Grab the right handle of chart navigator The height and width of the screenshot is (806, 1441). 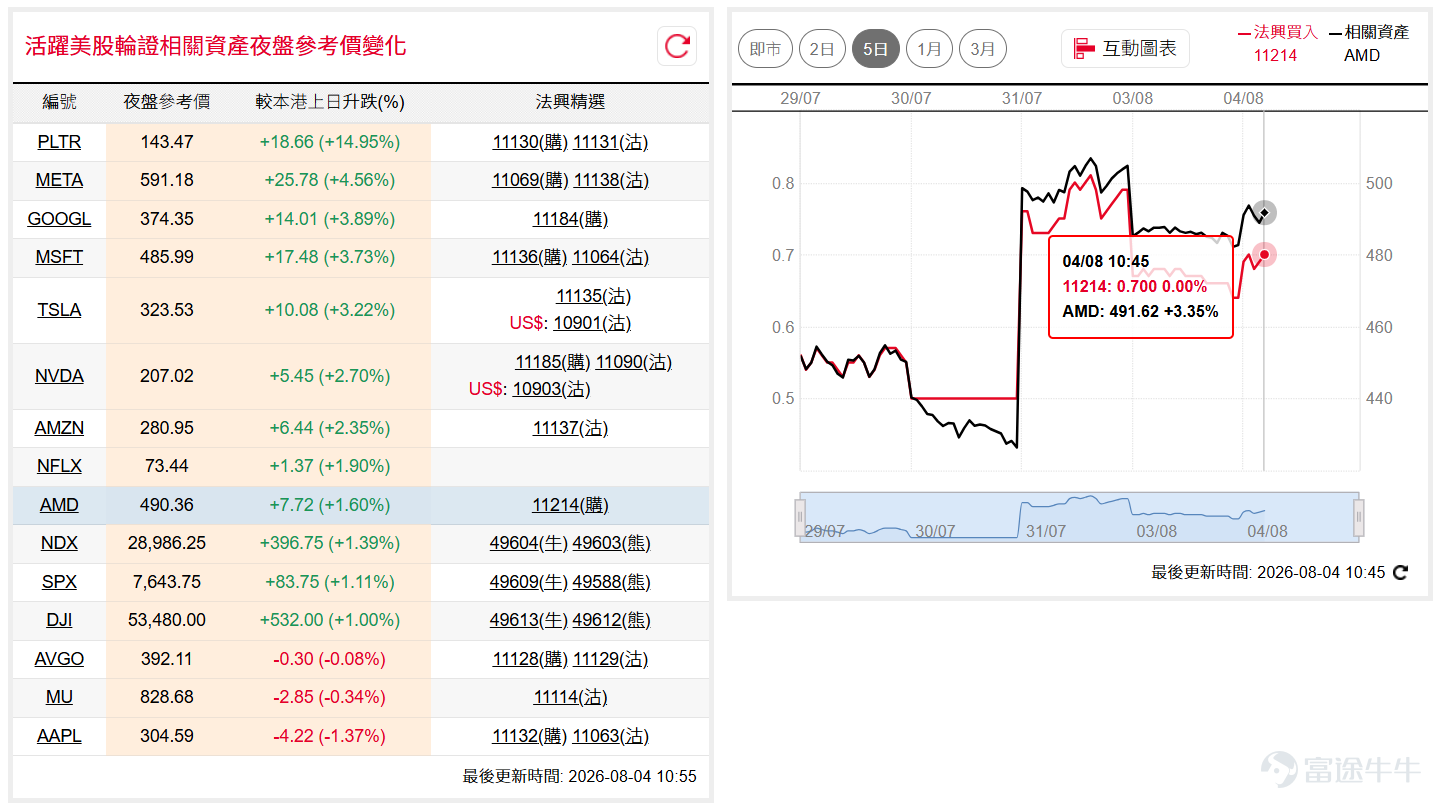1359,518
